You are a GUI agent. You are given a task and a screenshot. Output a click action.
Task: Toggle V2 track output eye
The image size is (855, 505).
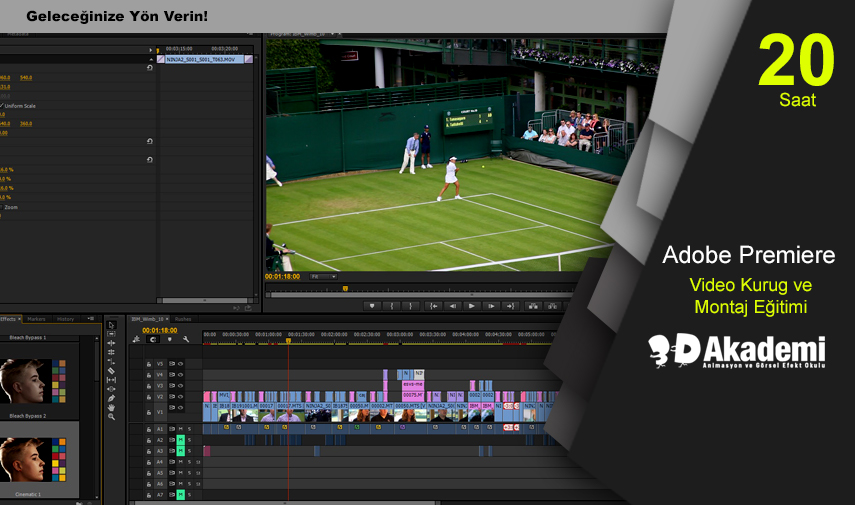pos(180,396)
